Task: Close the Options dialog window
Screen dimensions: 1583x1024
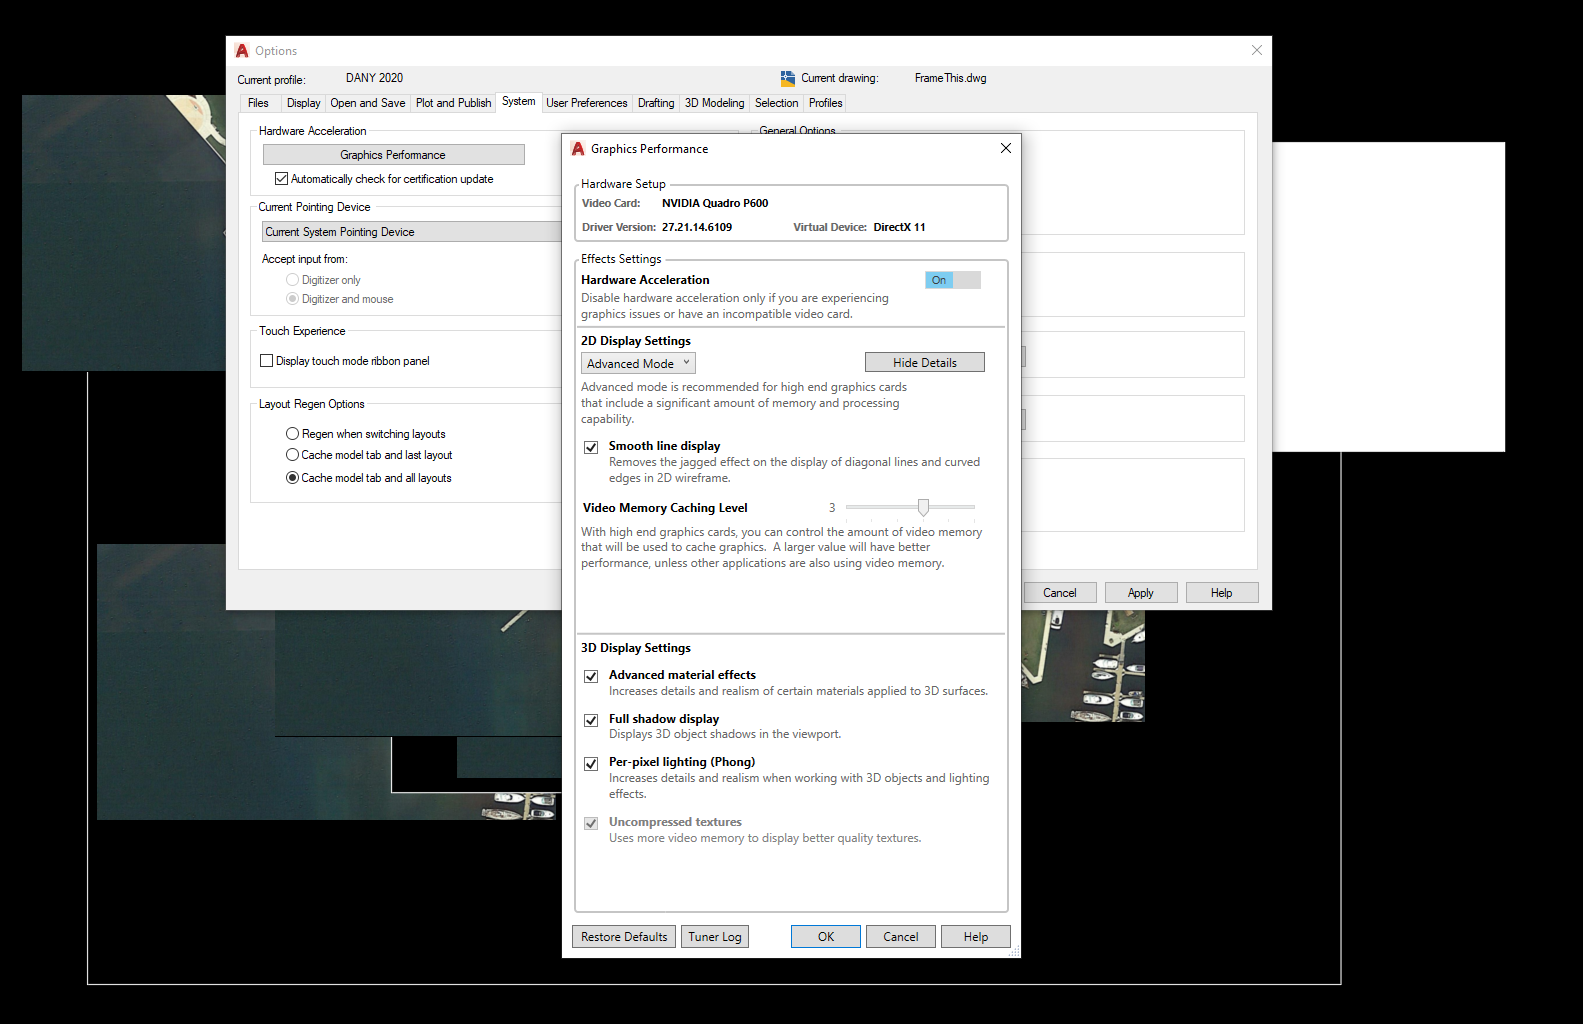Action: click(1257, 50)
